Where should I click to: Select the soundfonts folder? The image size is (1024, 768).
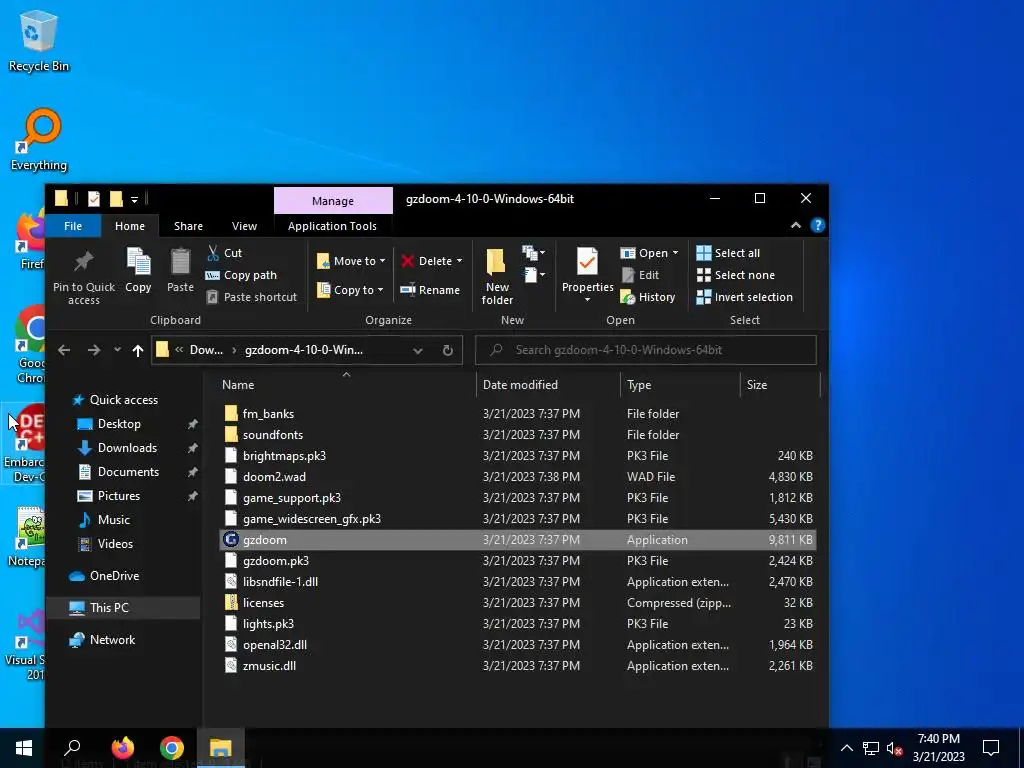[x=518, y=435]
